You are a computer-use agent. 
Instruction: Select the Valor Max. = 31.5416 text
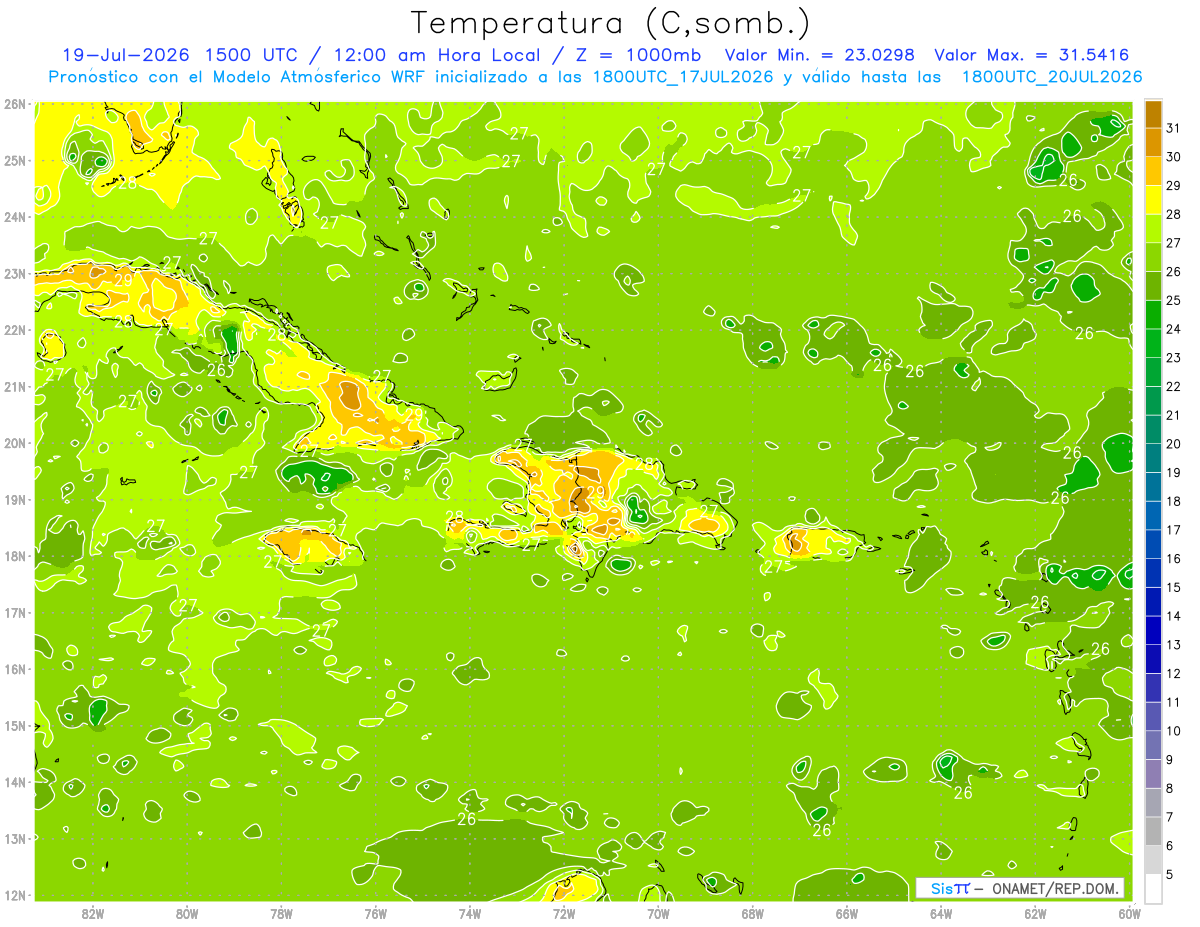(1033, 55)
